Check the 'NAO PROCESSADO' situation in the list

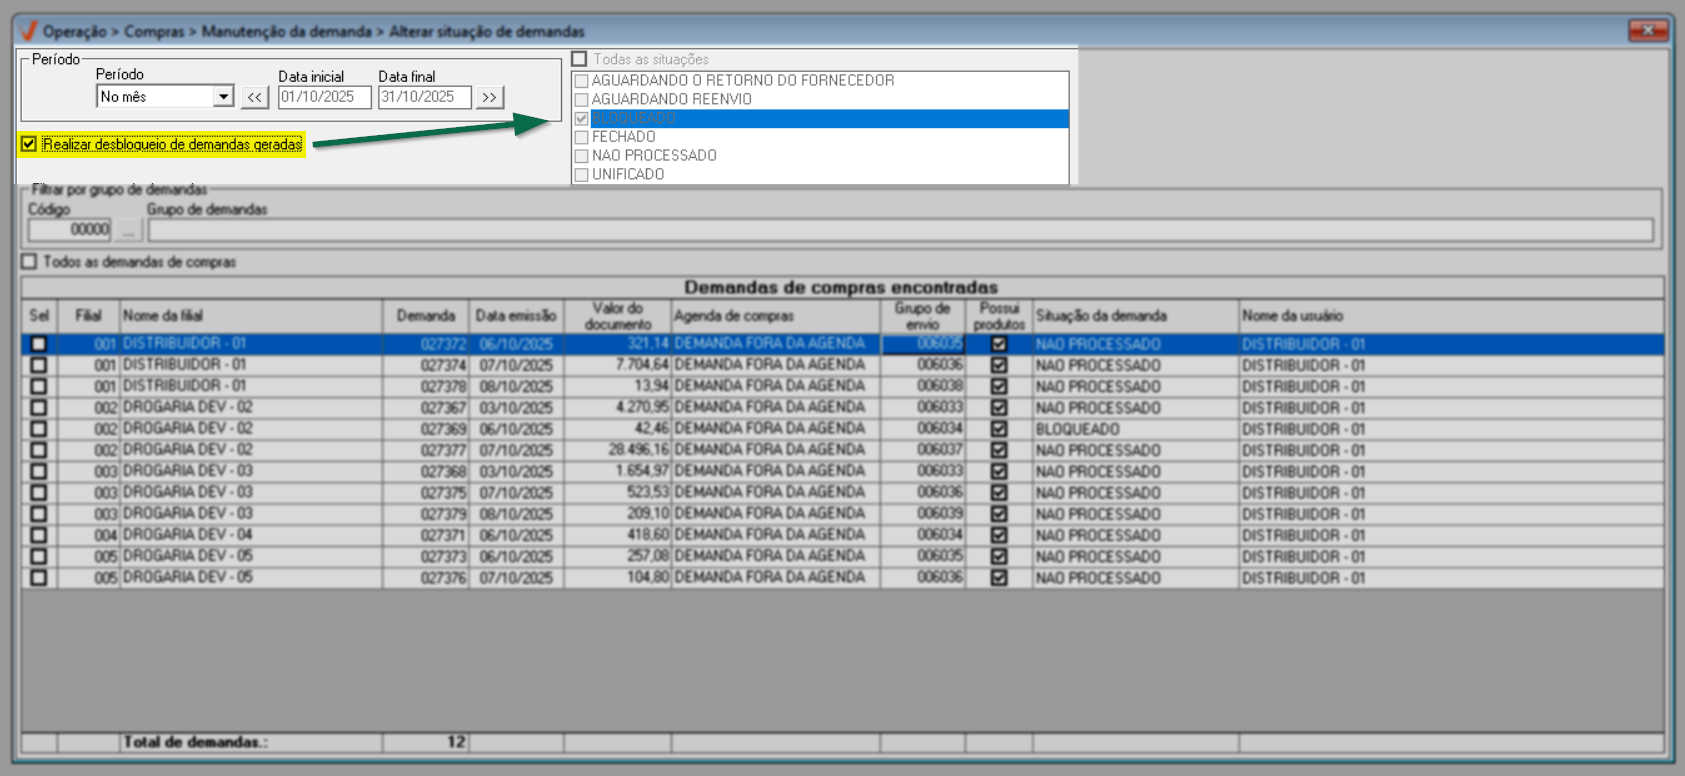tap(581, 156)
